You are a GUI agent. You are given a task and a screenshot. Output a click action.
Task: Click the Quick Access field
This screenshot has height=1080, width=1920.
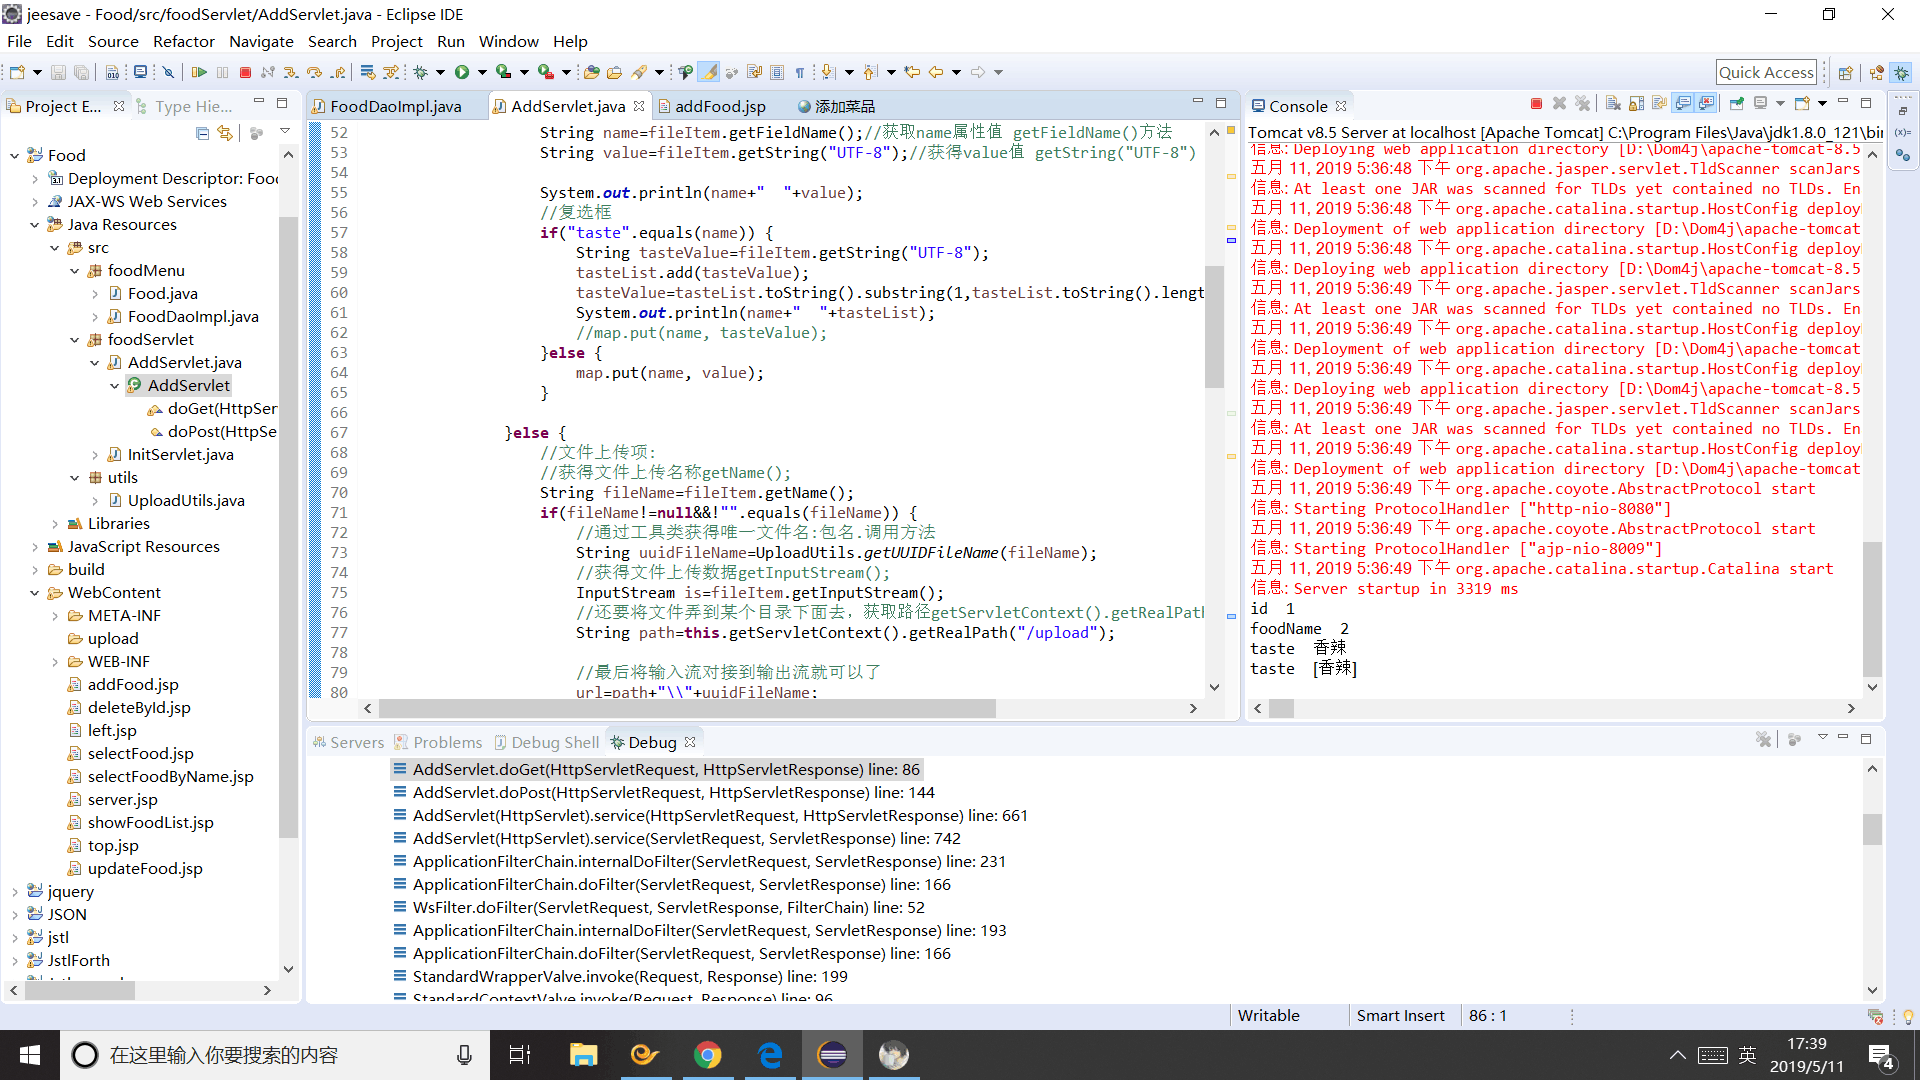1766,72
